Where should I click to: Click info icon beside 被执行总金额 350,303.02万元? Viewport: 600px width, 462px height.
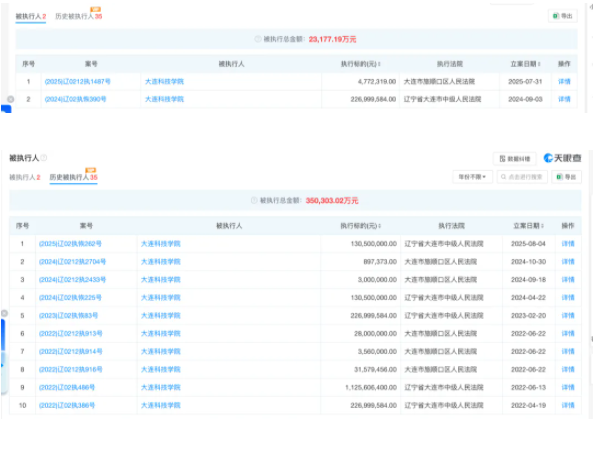[254, 200]
